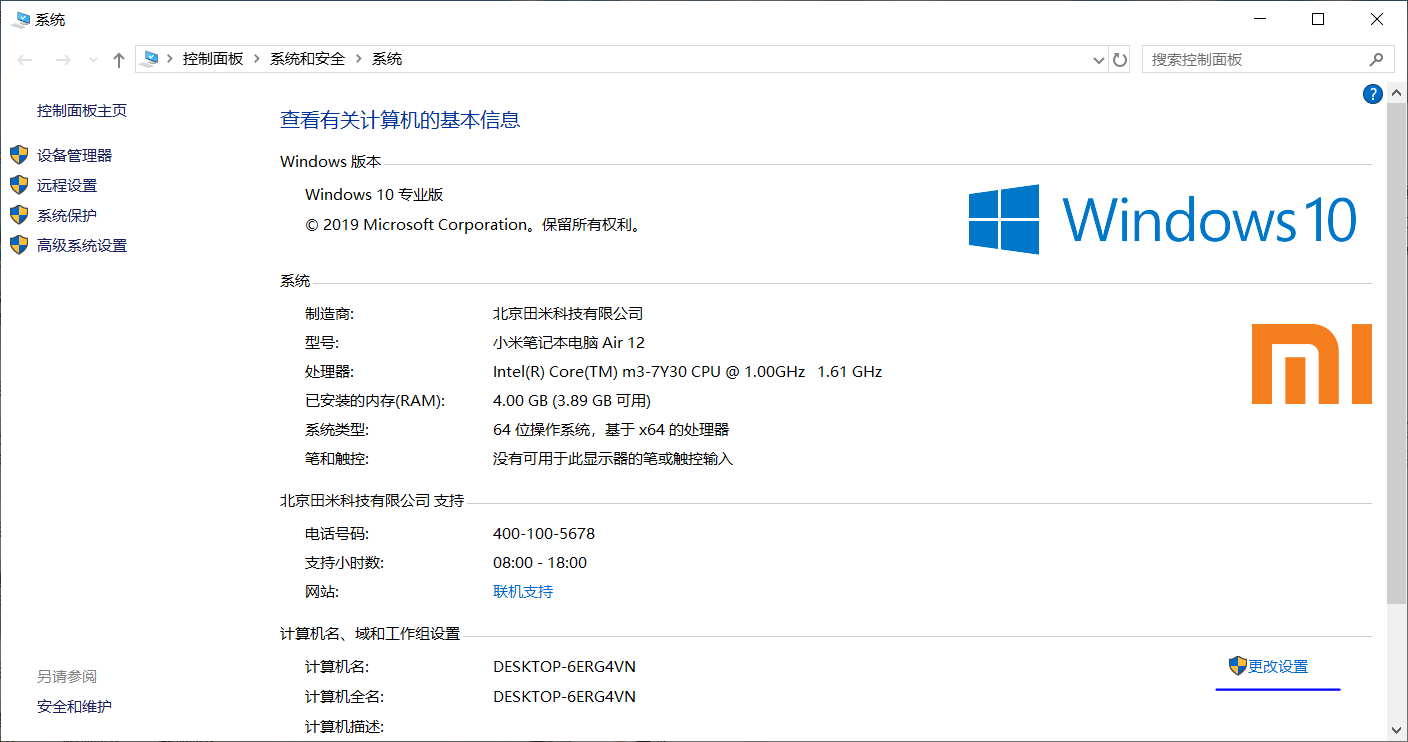Click the processor value Intel Core m3-7Y30
Screen dimensions: 1408x742
tap(687, 371)
